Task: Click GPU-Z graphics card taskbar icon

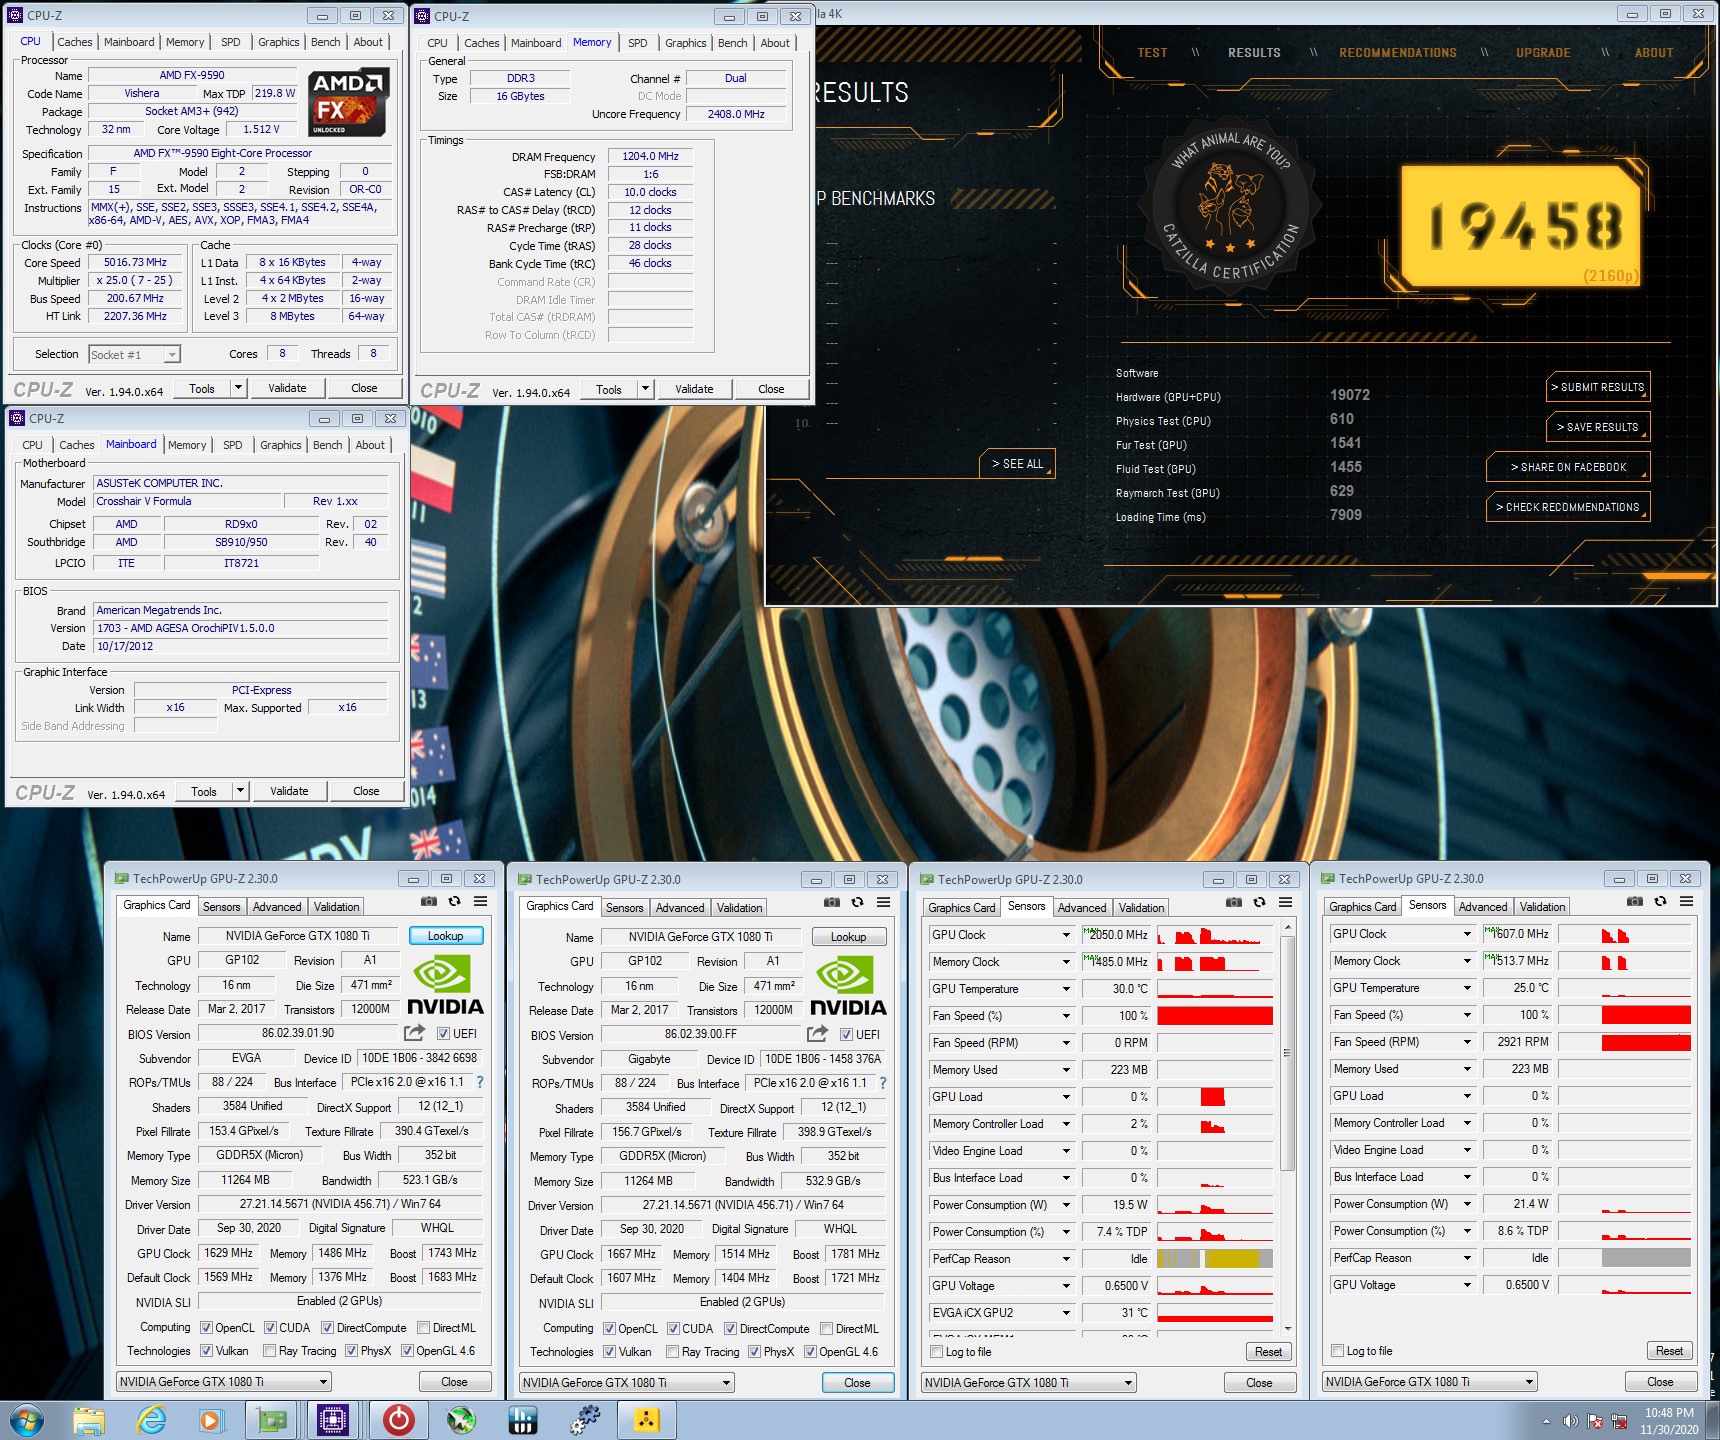Action: click(271, 1420)
